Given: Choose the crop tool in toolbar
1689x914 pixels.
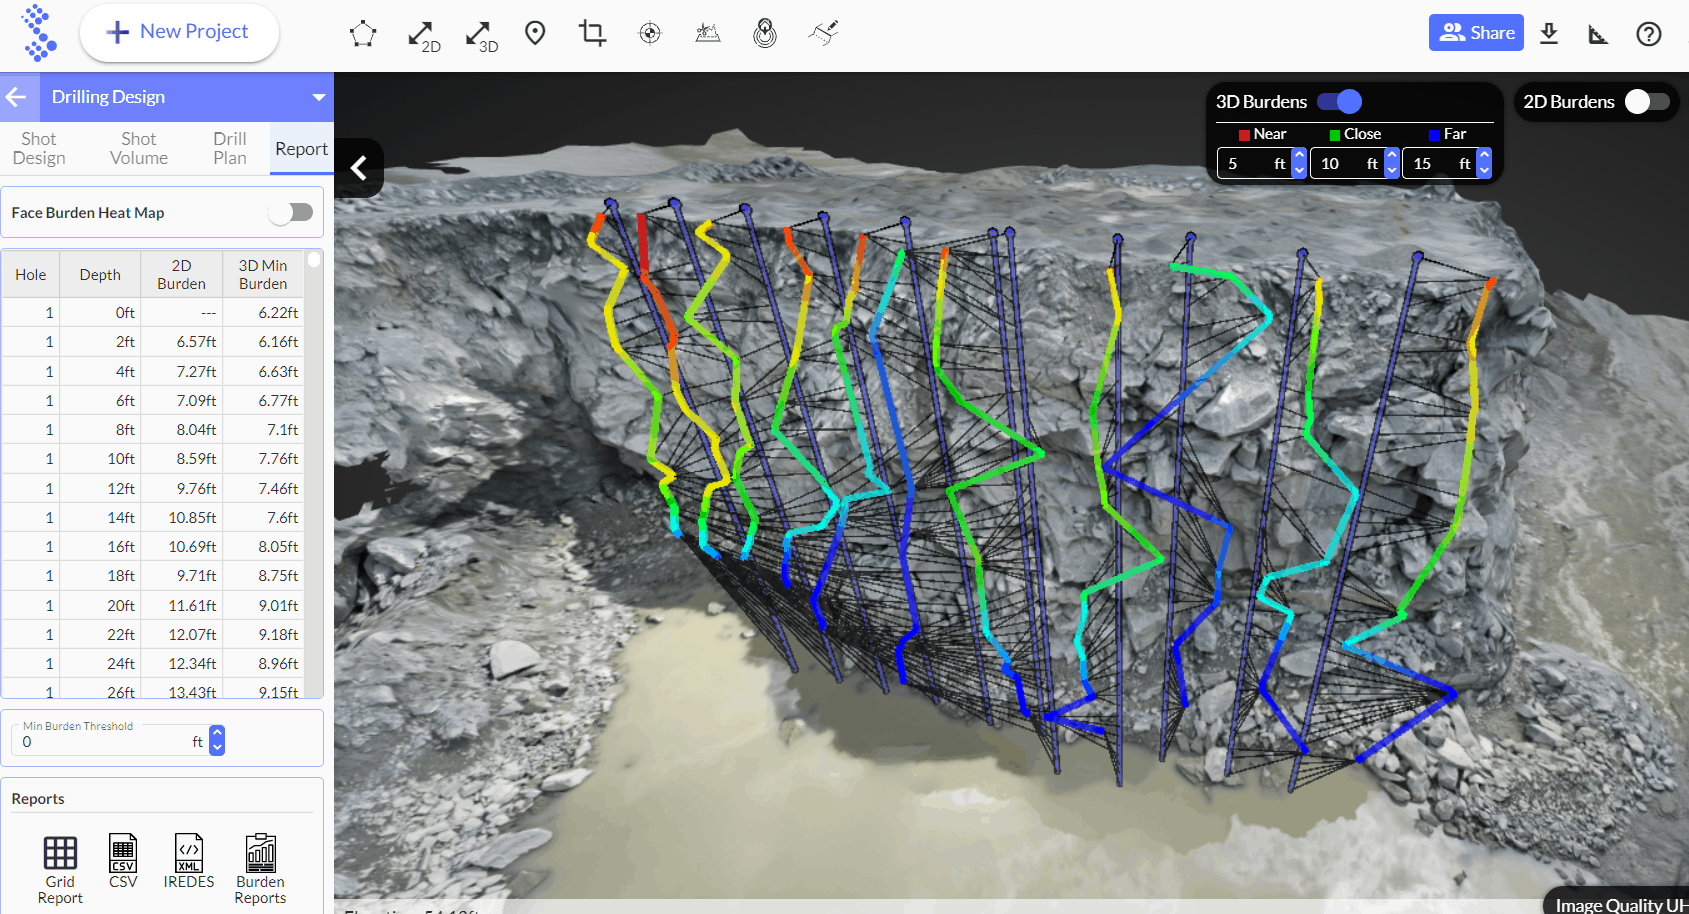Looking at the screenshot, I should click(592, 34).
